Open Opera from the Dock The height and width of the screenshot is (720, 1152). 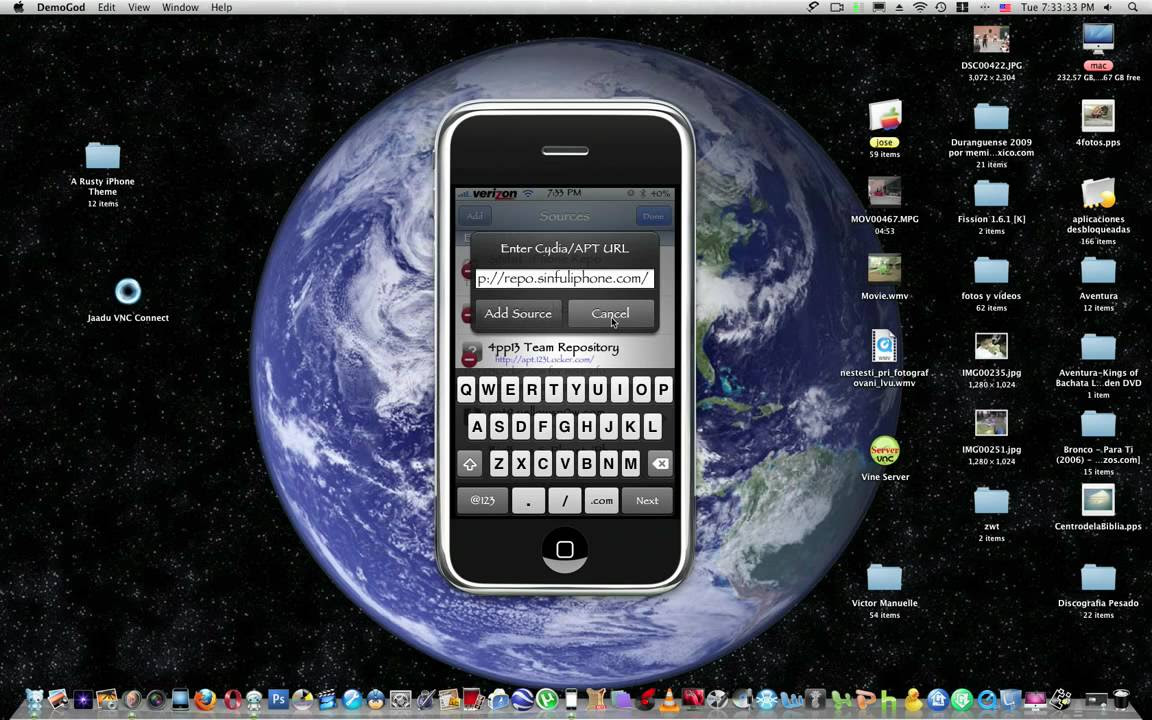click(x=231, y=699)
